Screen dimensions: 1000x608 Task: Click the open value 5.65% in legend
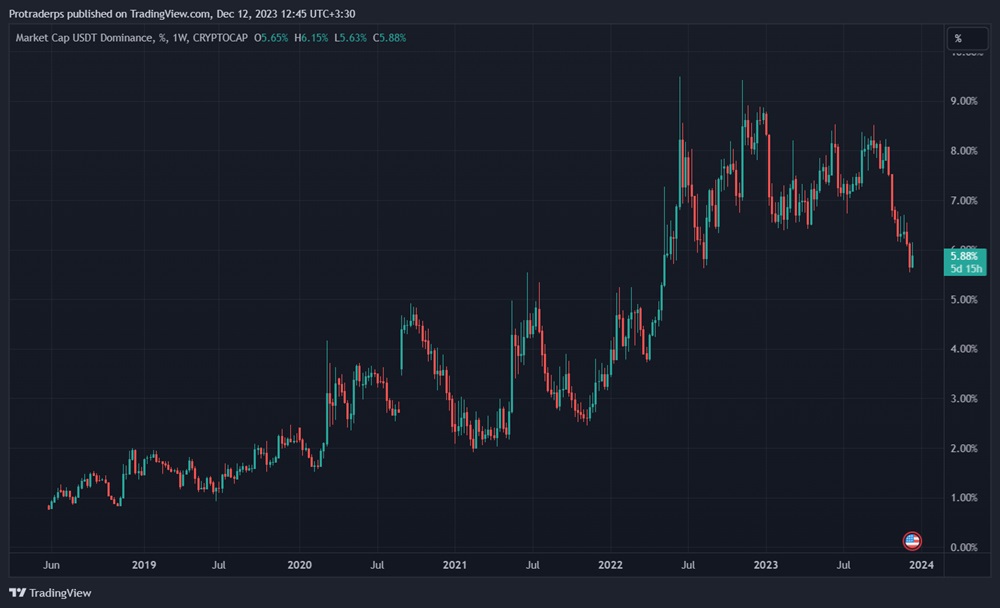274,38
